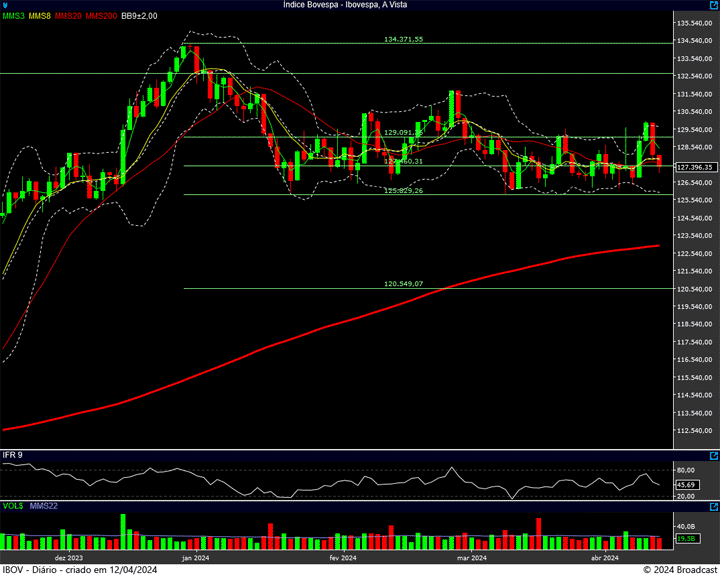Select the MMS20 moving average label
Viewport: 720px width, 575px height.
point(69,16)
